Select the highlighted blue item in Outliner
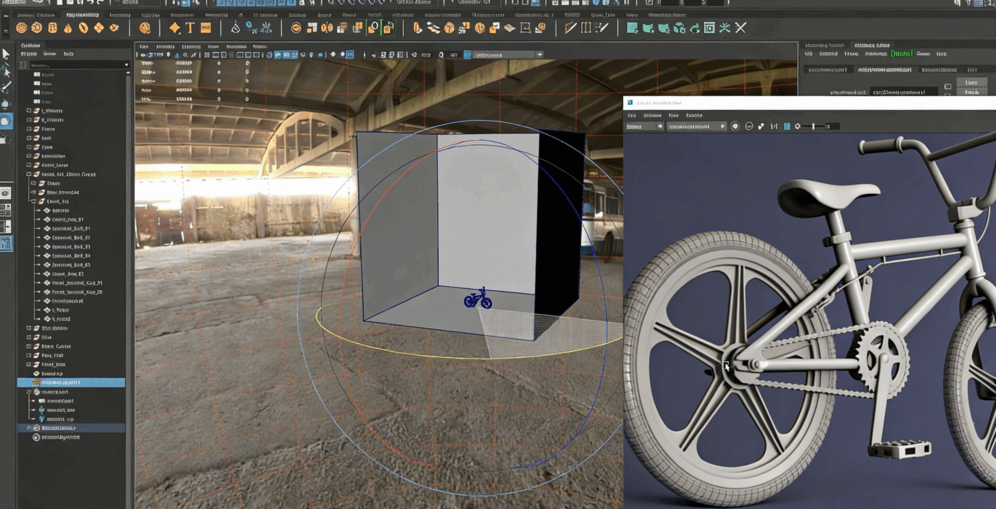Viewport: 996px width, 509px height. click(71, 382)
